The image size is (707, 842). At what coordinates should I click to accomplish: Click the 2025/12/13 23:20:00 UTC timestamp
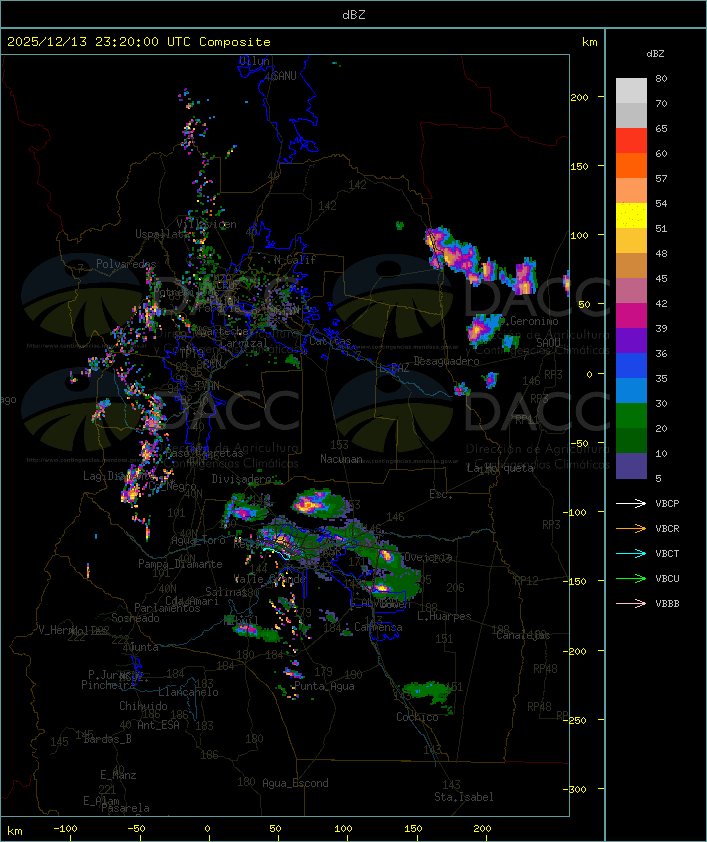pos(98,42)
